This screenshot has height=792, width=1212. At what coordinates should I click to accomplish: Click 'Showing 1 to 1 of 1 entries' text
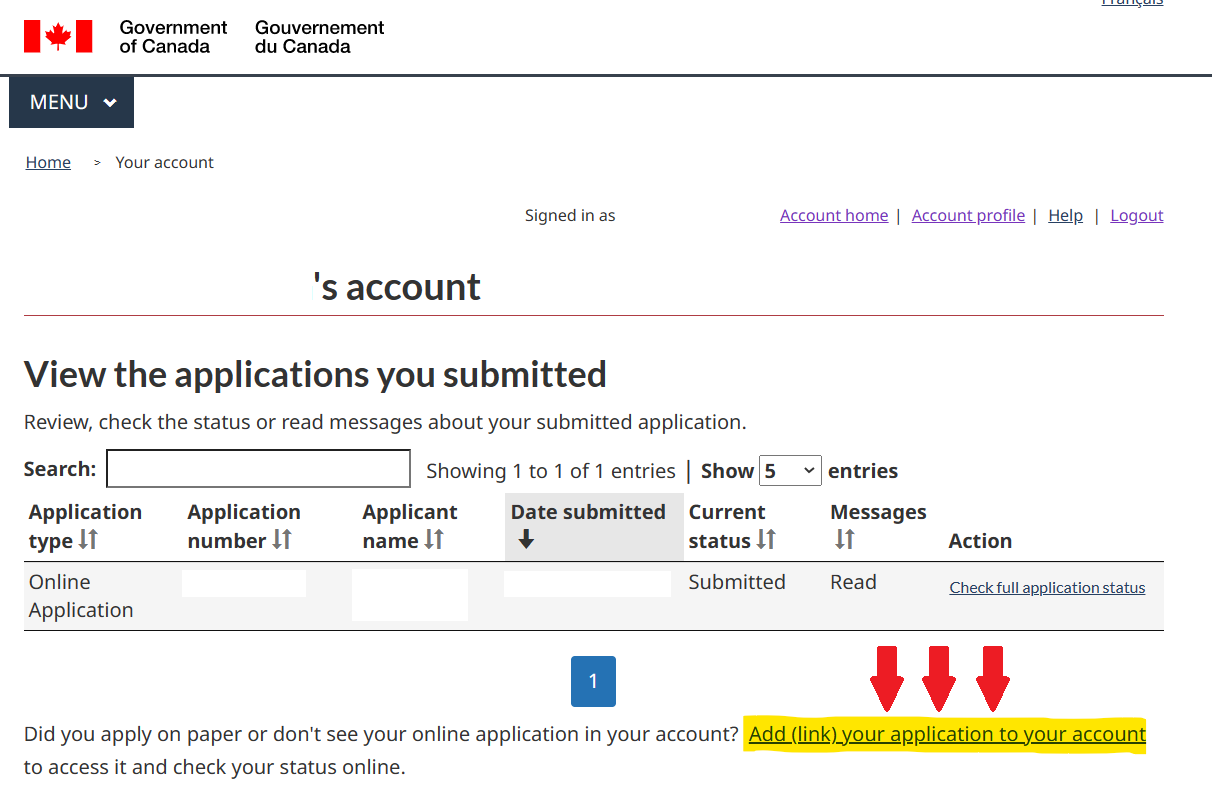pos(551,470)
